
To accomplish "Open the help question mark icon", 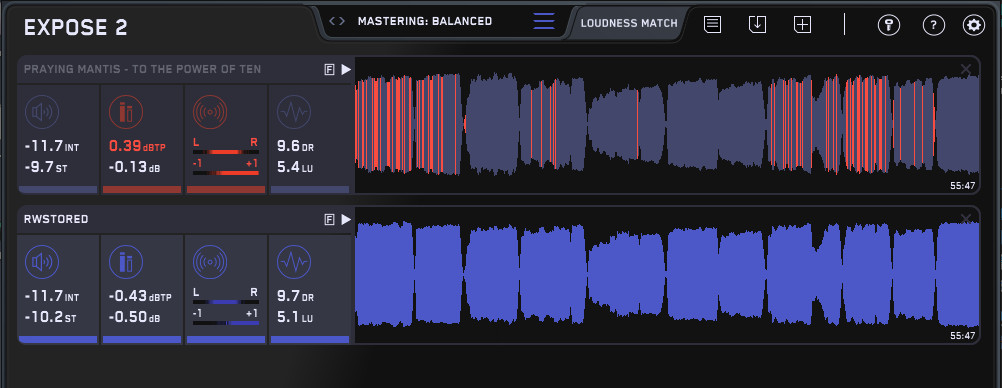I will coord(934,26).
